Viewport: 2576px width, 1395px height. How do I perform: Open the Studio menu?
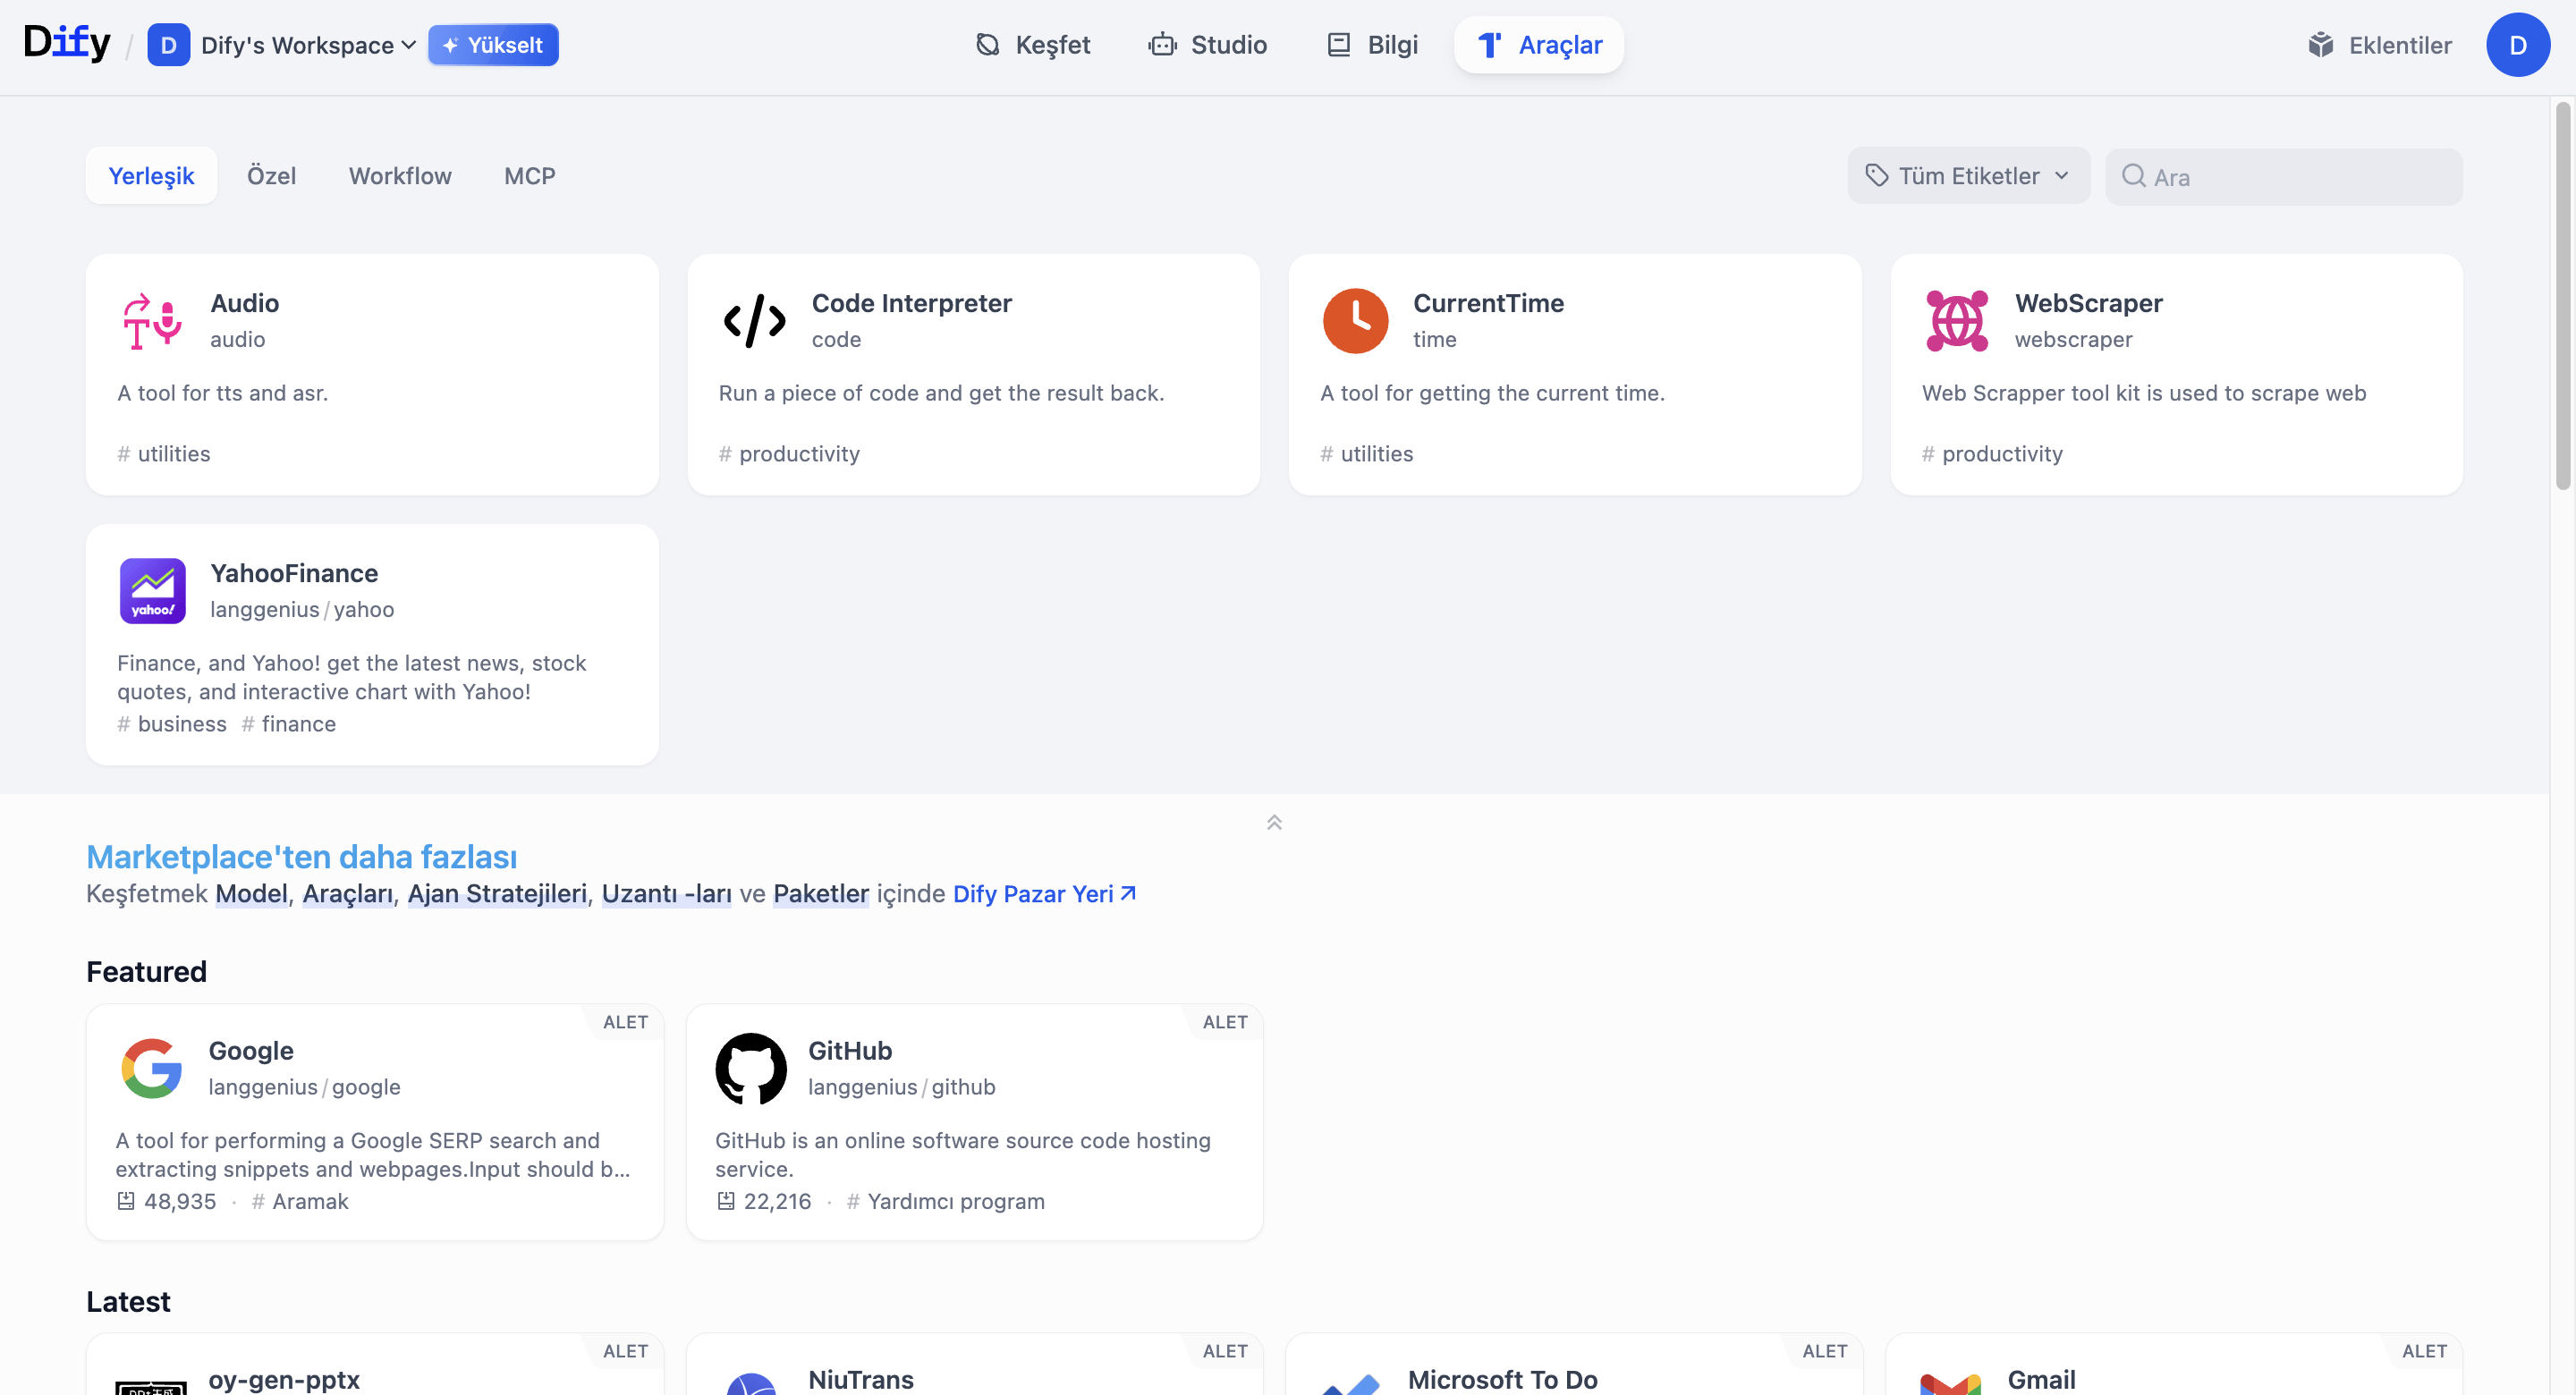coord(1208,45)
